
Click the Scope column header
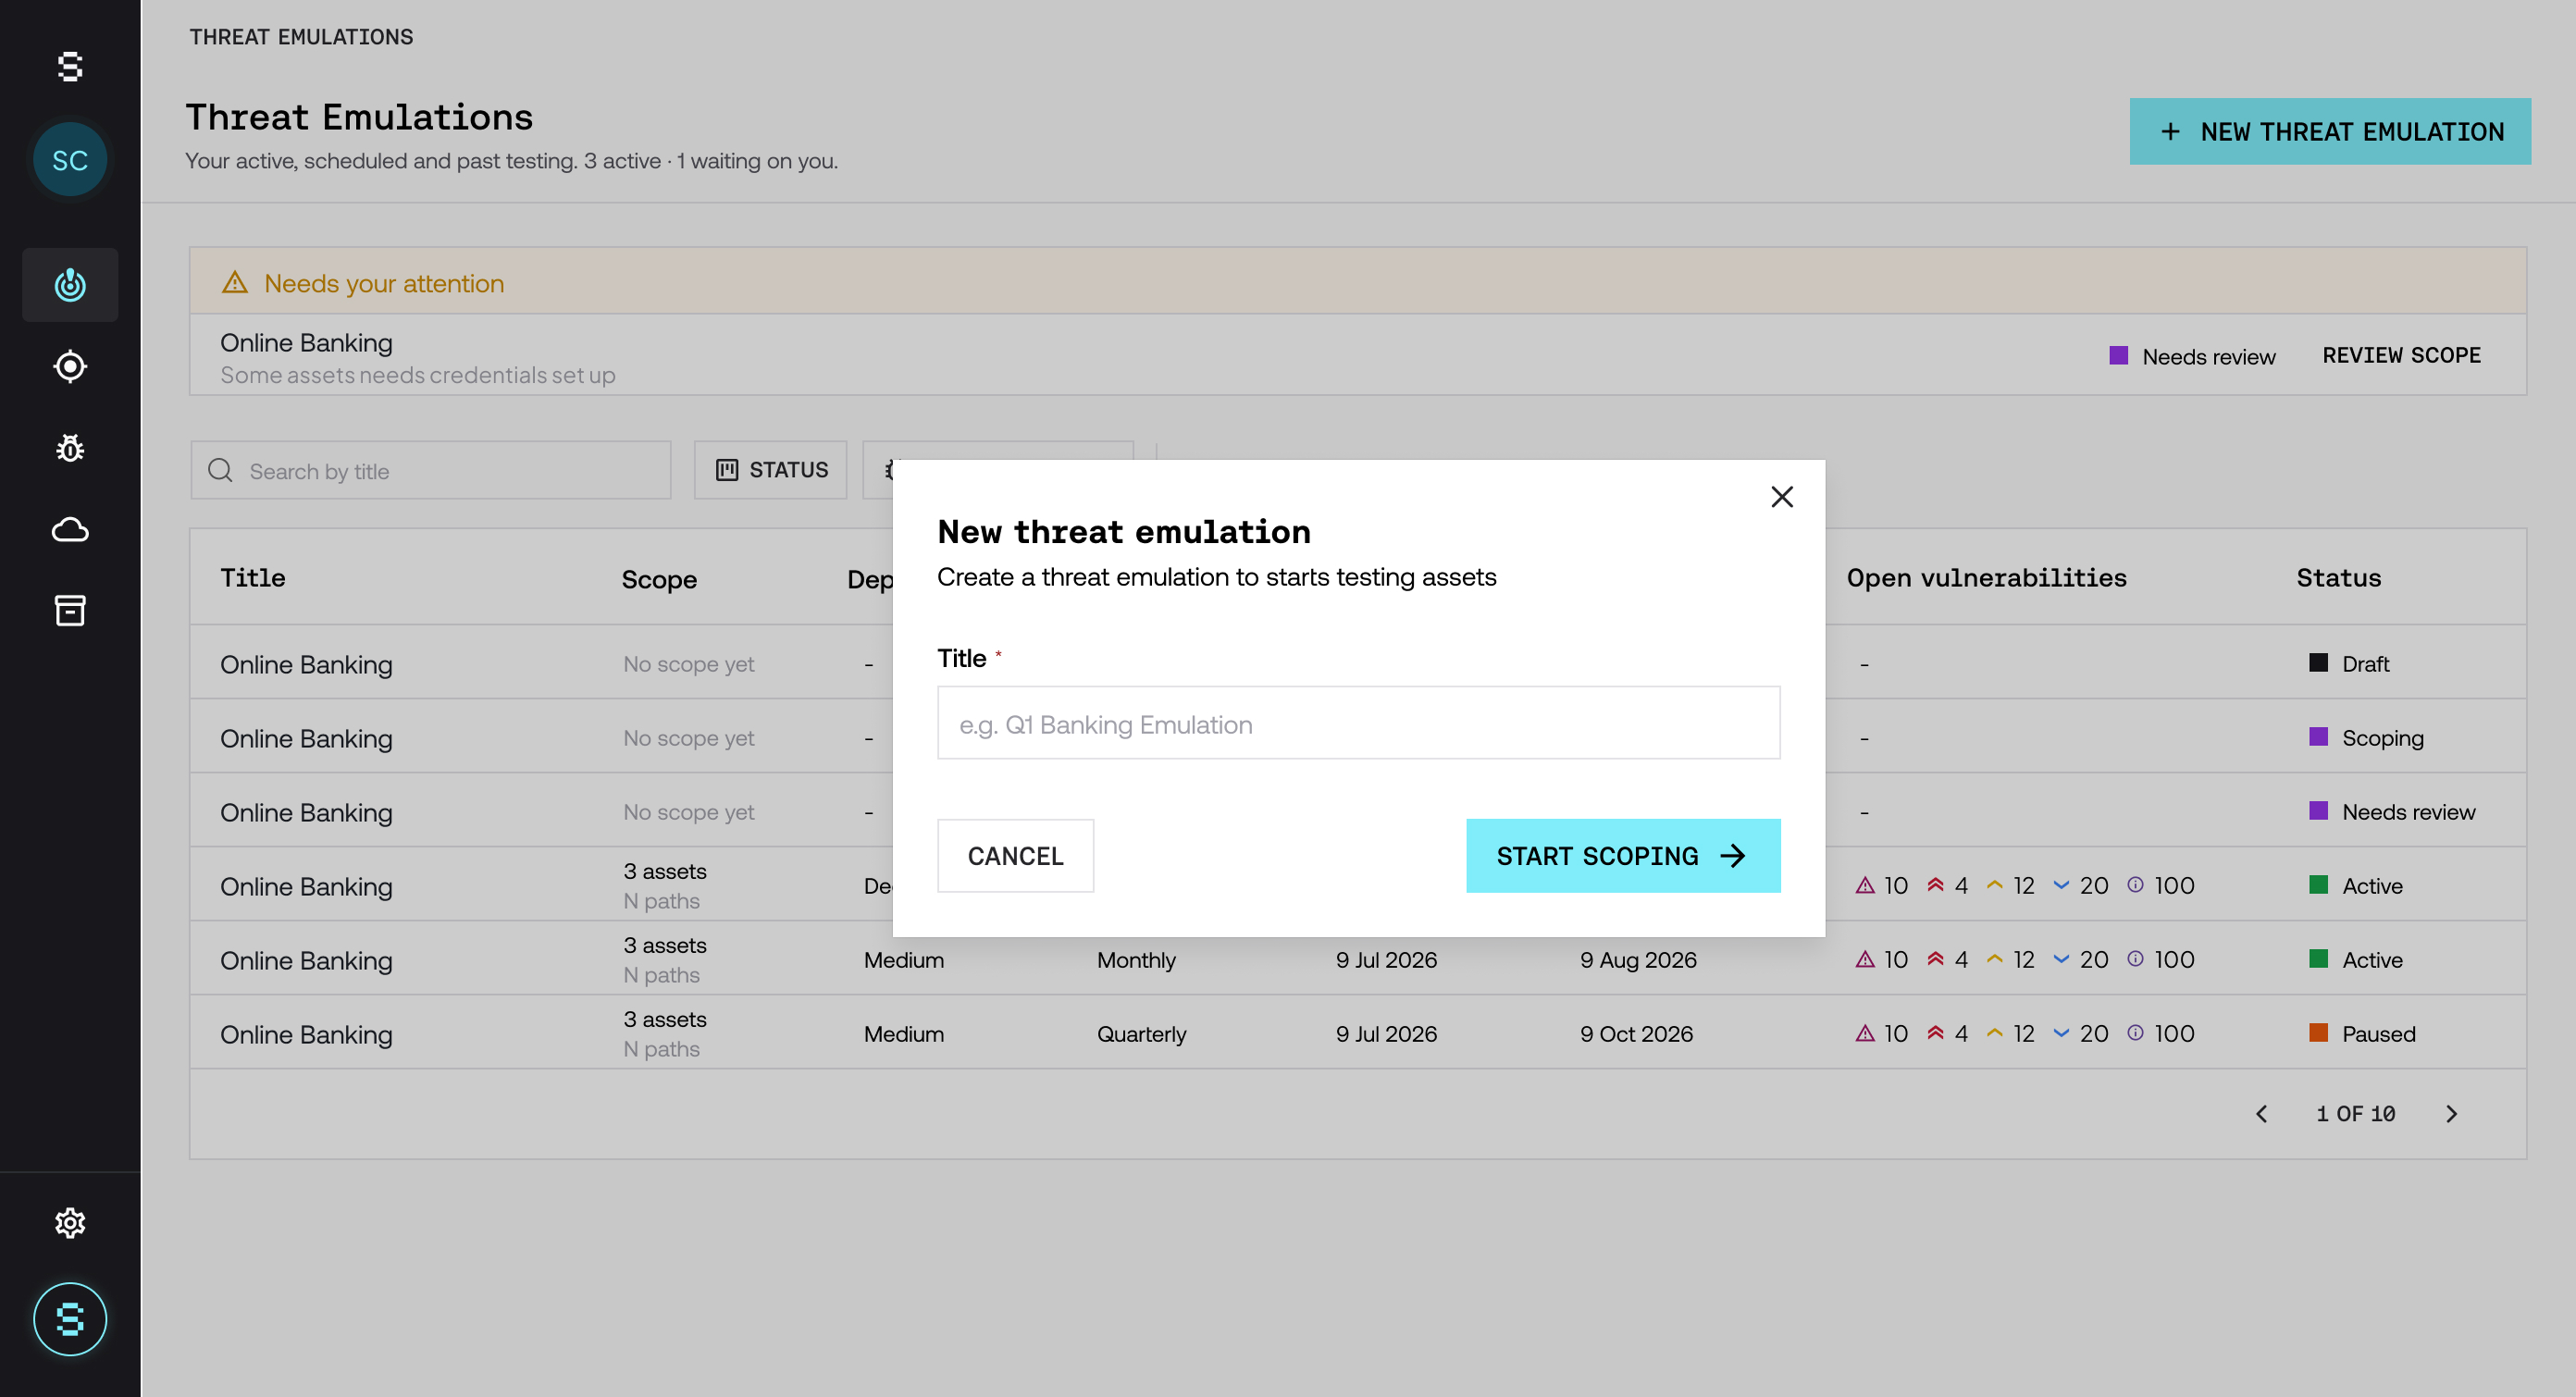pyautogui.click(x=659, y=579)
